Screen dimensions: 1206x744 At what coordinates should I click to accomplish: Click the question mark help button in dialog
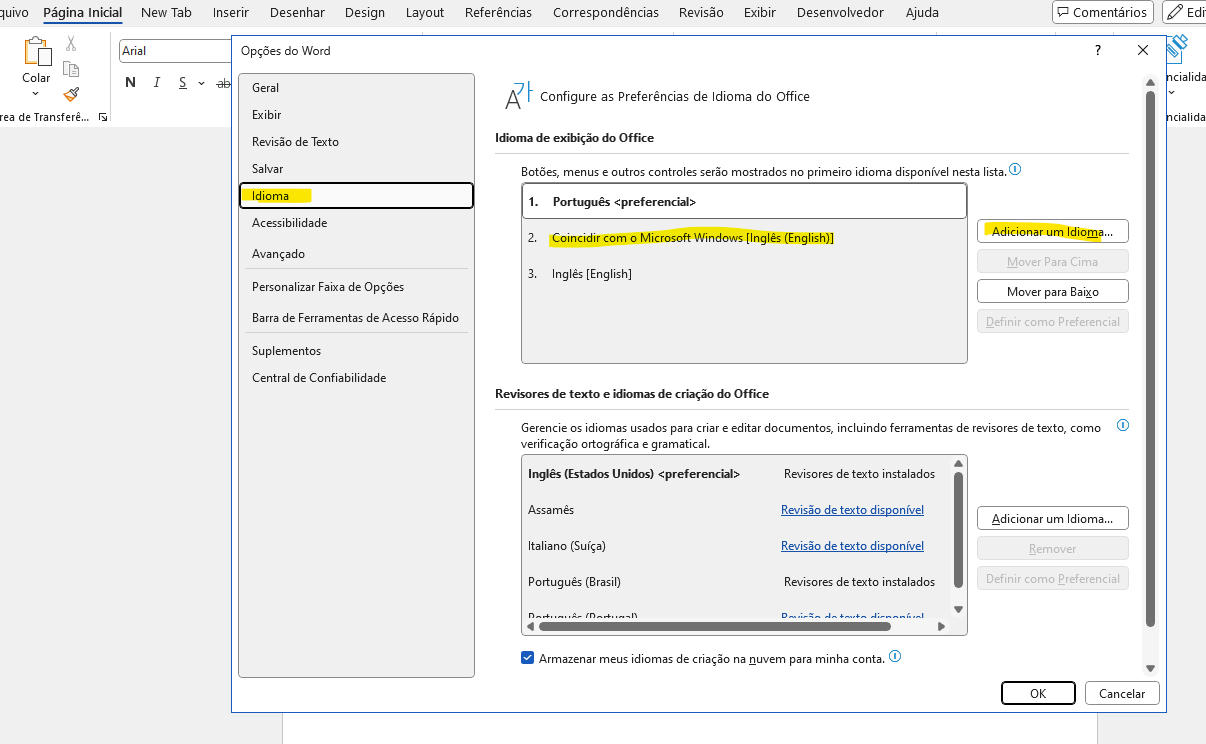pyautogui.click(x=1098, y=50)
